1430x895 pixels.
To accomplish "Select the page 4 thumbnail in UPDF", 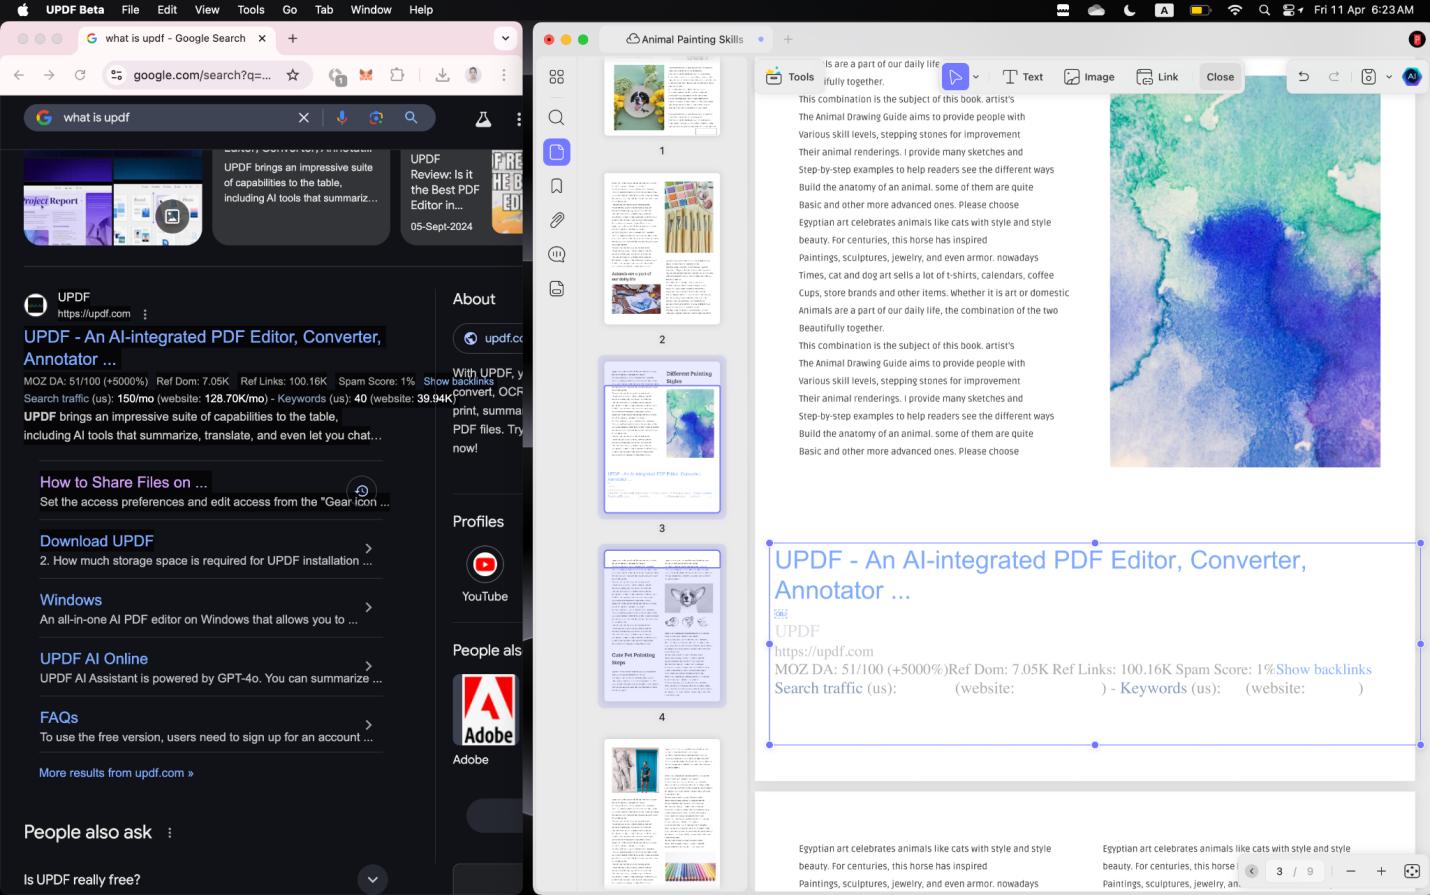I will [662, 626].
